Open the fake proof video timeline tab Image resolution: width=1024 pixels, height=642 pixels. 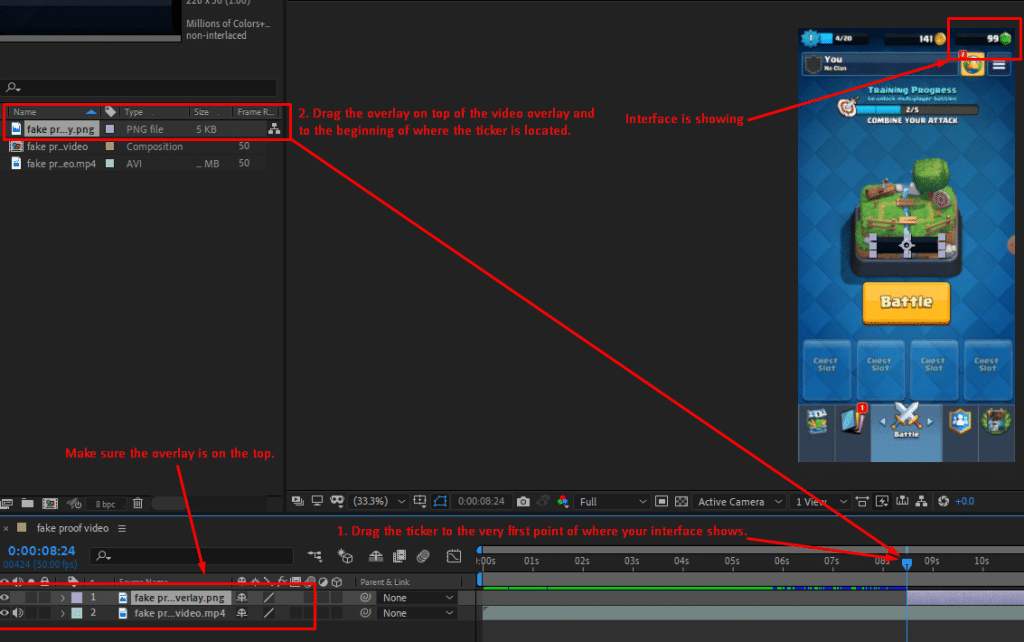click(x=72, y=528)
